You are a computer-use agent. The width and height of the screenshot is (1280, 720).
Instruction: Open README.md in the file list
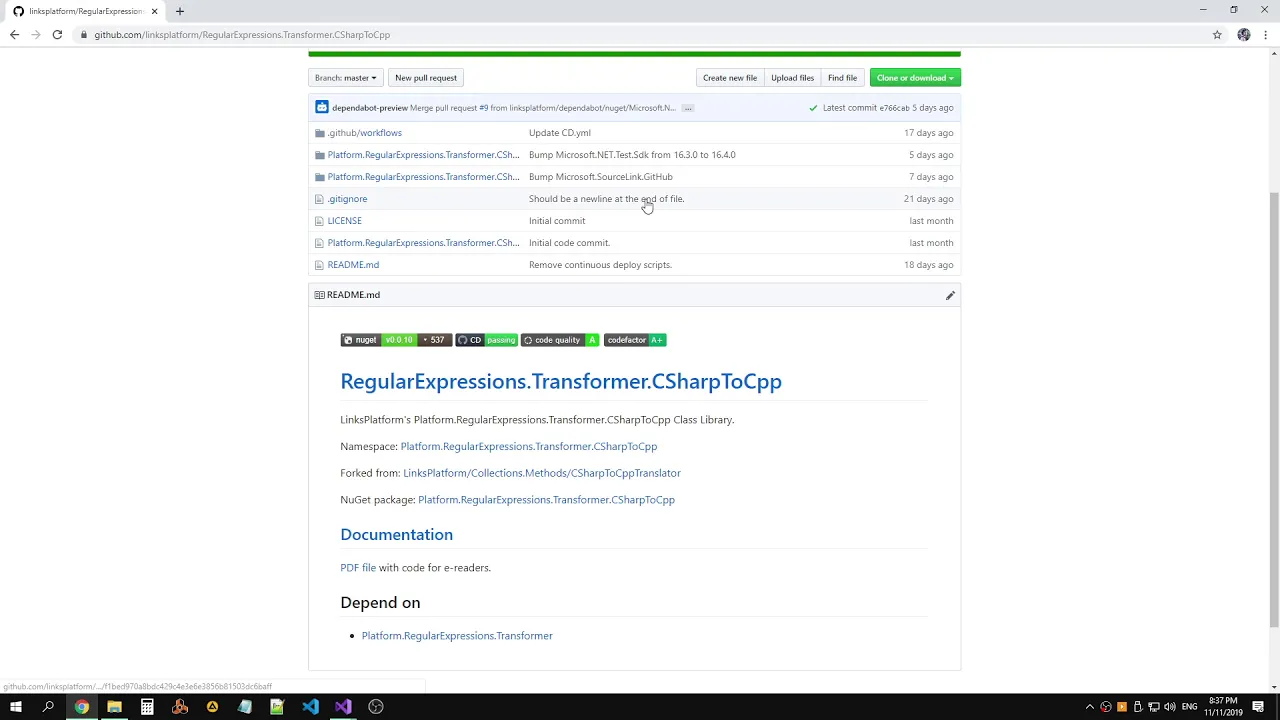pyautogui.click(x=353, y=265)
